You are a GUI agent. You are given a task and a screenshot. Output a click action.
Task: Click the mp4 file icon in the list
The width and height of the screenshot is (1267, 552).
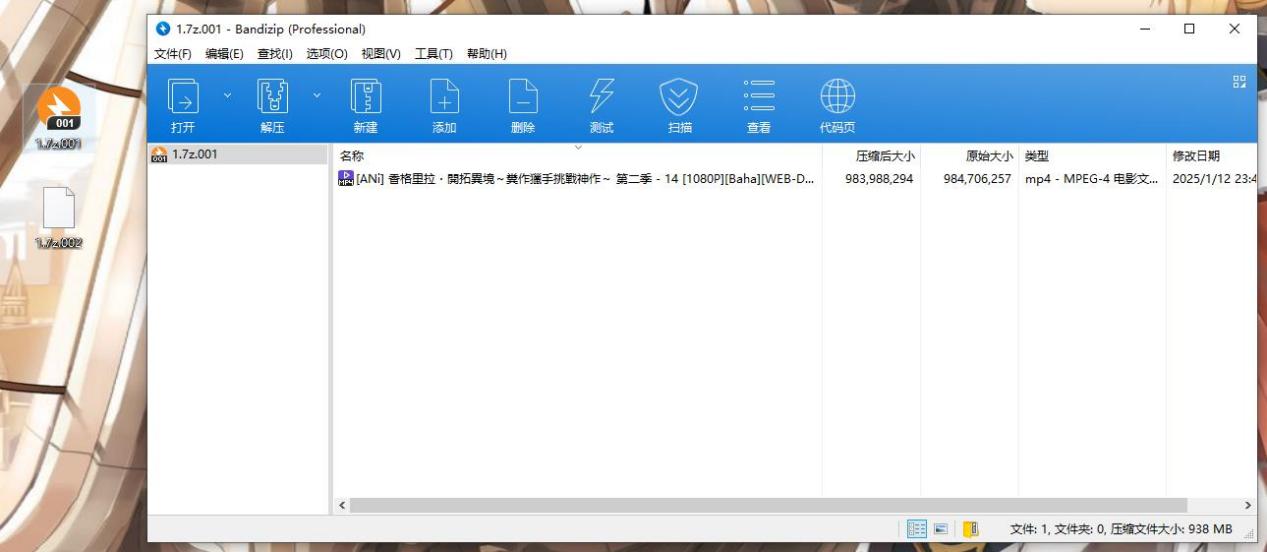coord(346,179)
